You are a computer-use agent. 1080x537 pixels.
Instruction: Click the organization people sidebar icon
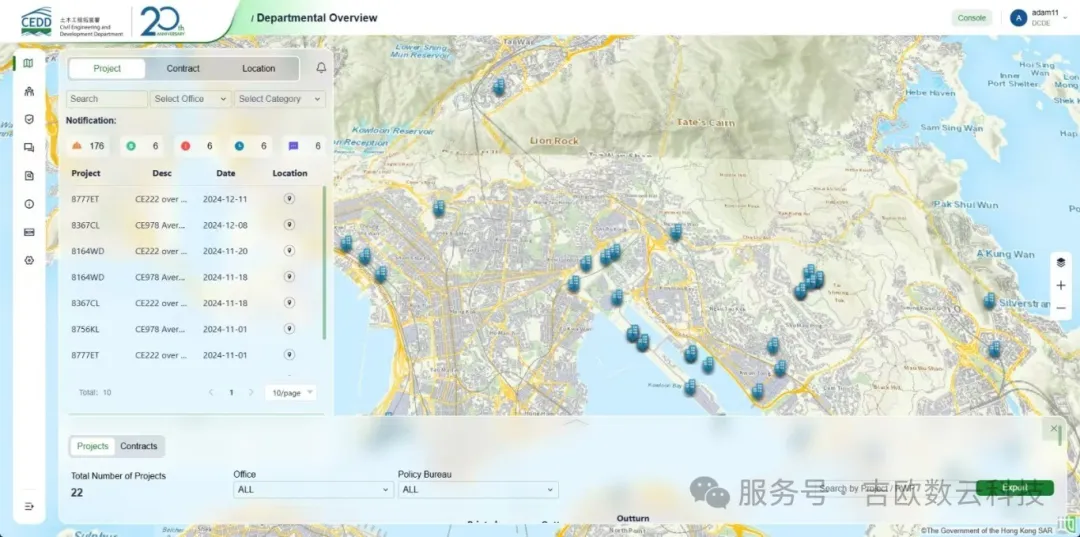(29, 92)
